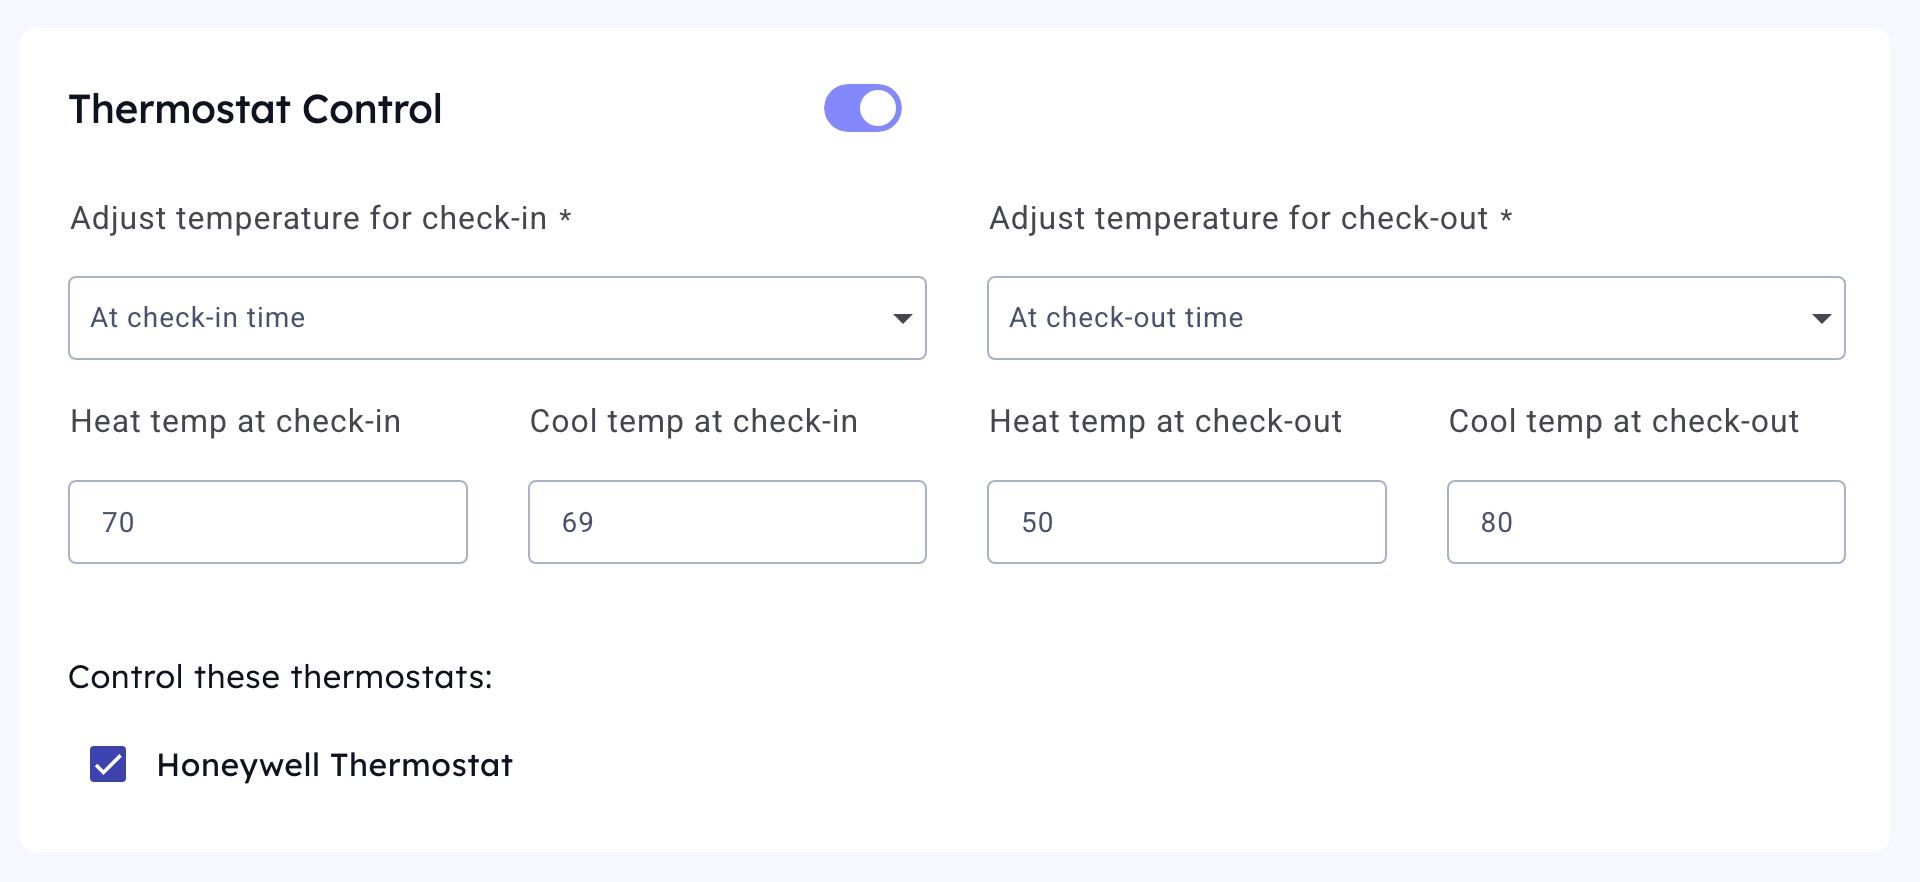Click the "Control these thermostats:" text
Screen dimensions: 1920x882
pyautogui.click(x=280, y=677)
